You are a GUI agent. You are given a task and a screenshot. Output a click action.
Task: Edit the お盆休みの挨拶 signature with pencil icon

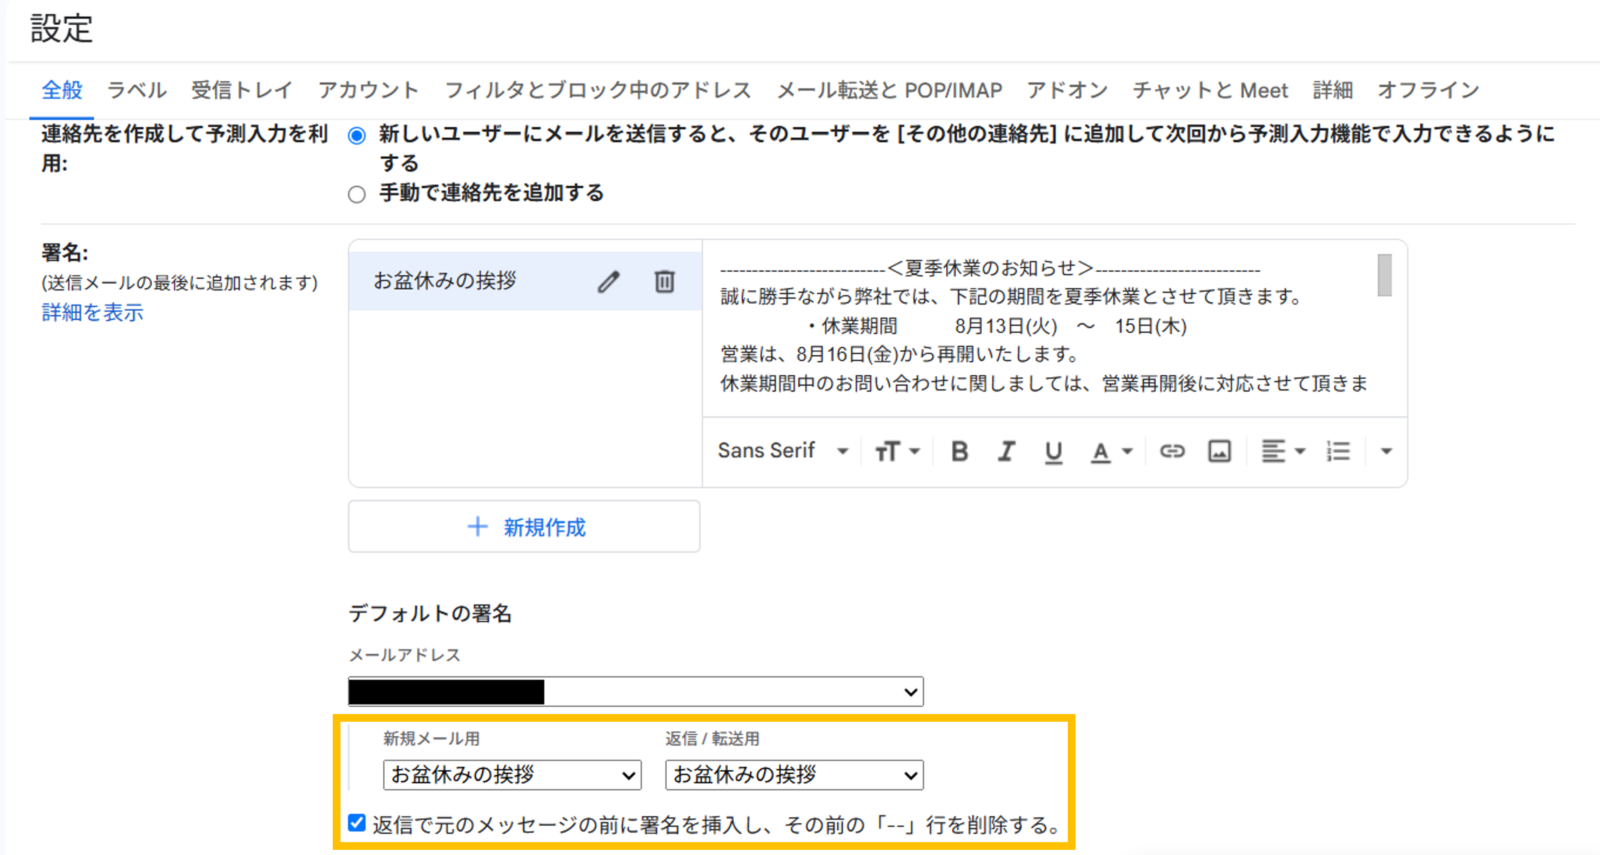[608, 282]
